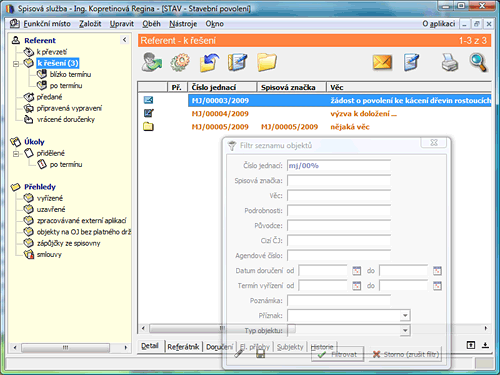This screenshot has width=500, height=375.
Task: Select 'blízko termínu' tree item
Action: tap(70, 74)
